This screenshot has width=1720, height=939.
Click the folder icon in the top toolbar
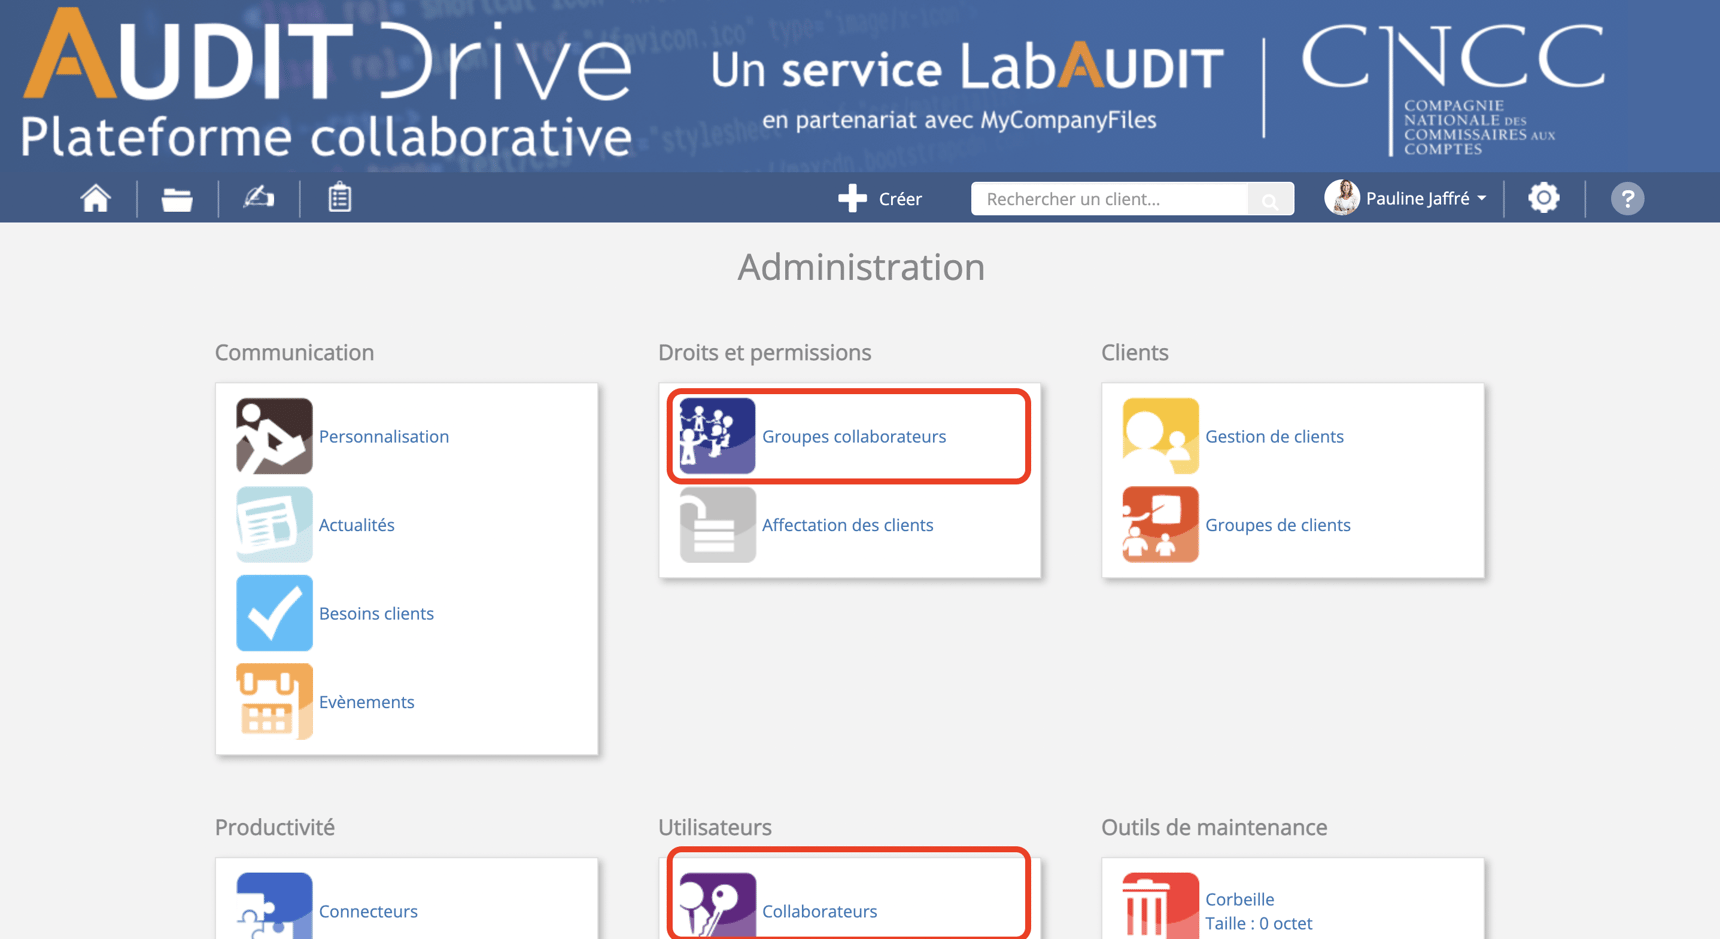coord(177,197)
